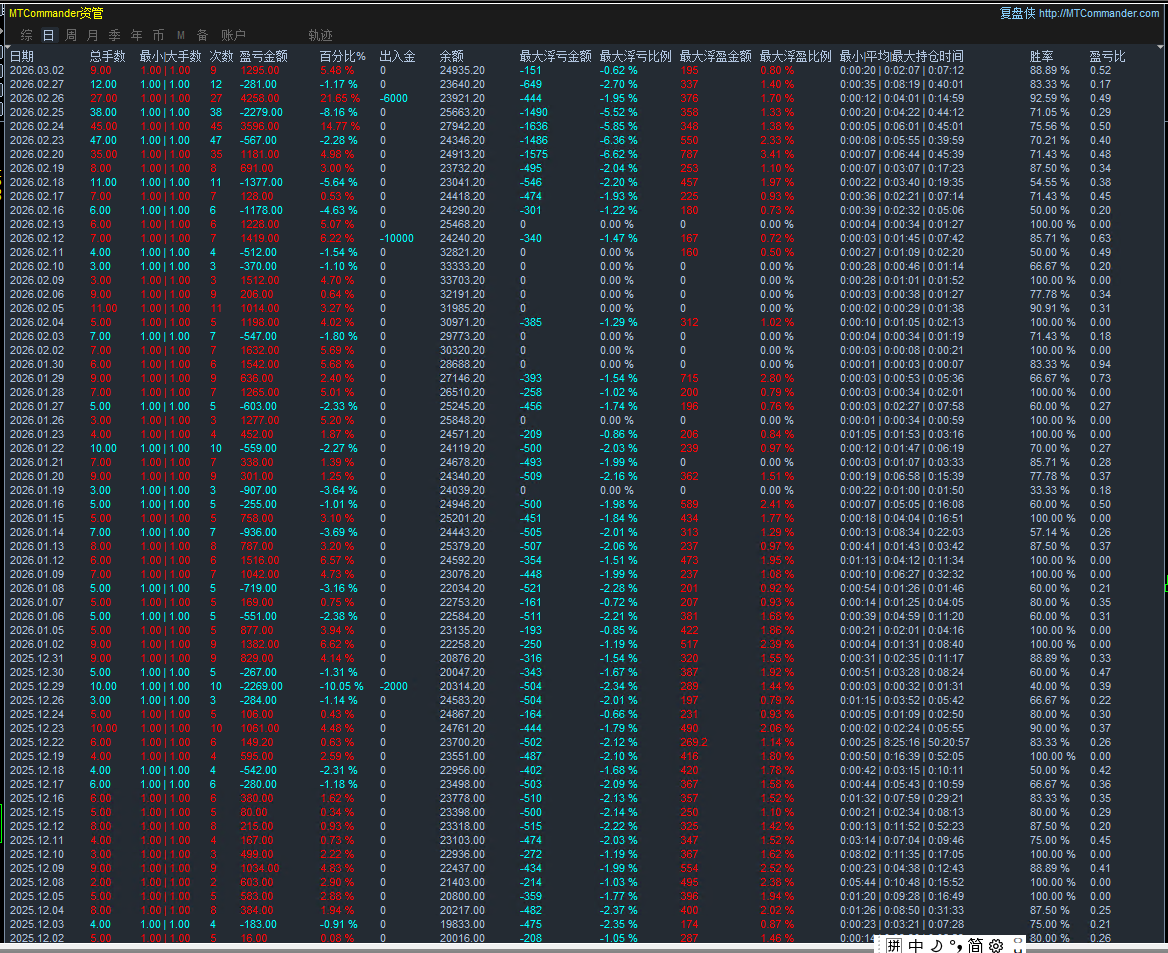
Task: Click balance 27942.20
Action: click(462, 127)
